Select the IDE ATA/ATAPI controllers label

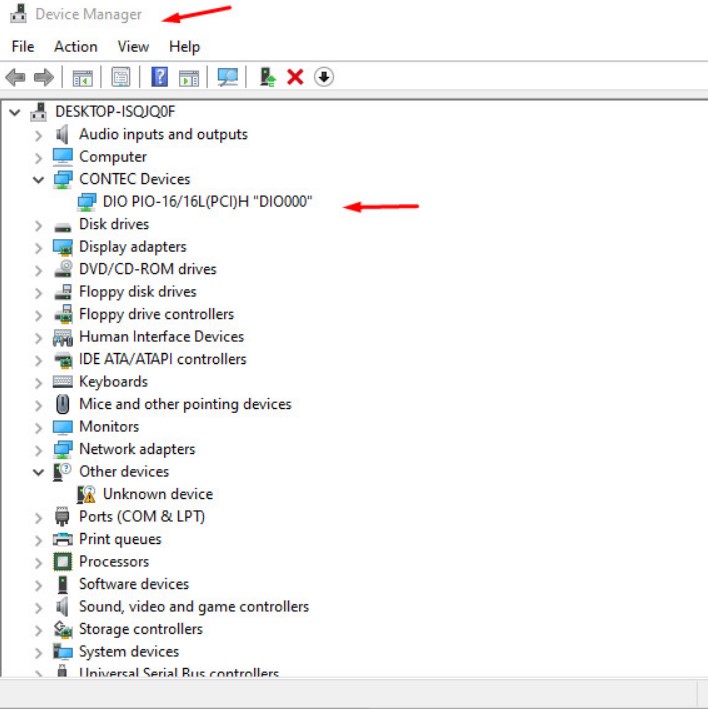pos(162,359)
